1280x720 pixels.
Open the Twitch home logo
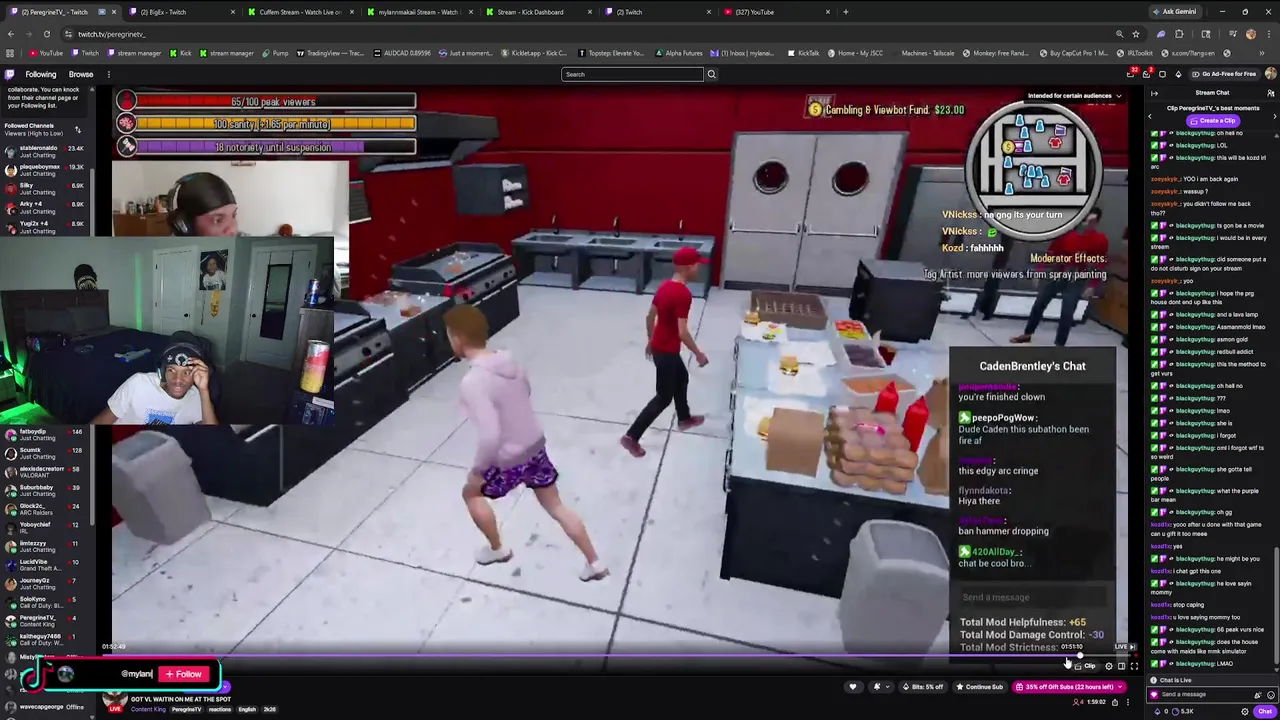click(10, 74)
